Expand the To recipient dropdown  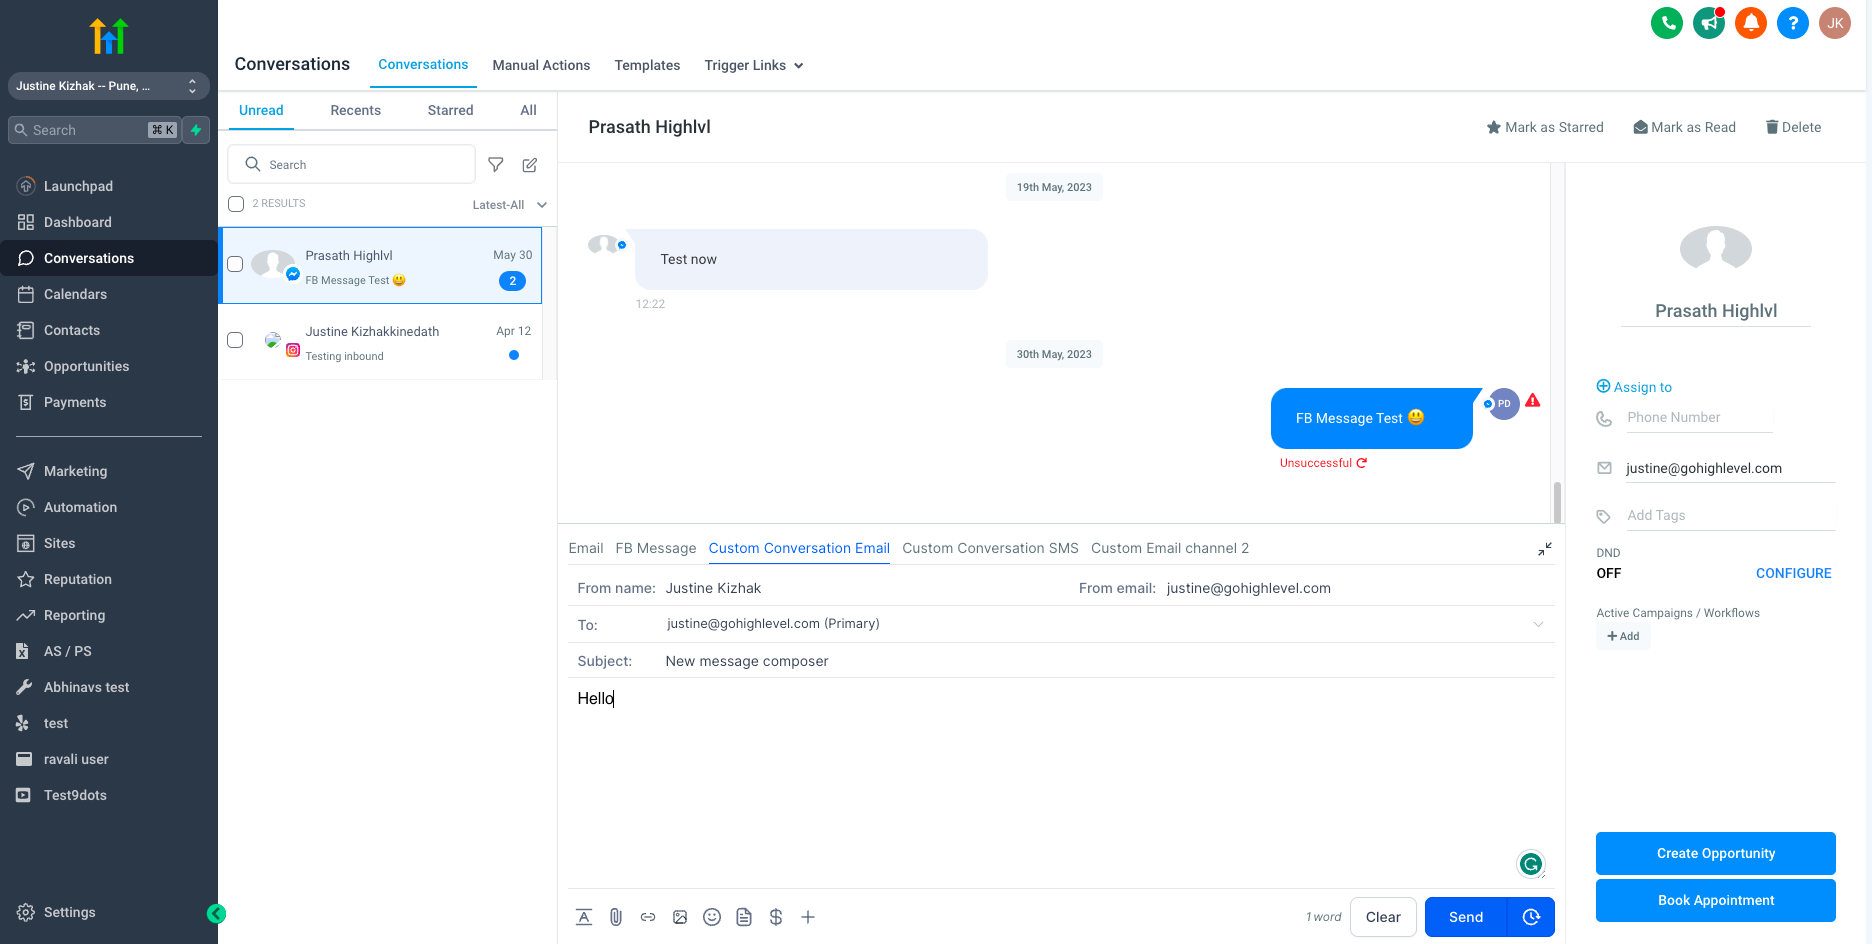click(x=1538, y=624)
